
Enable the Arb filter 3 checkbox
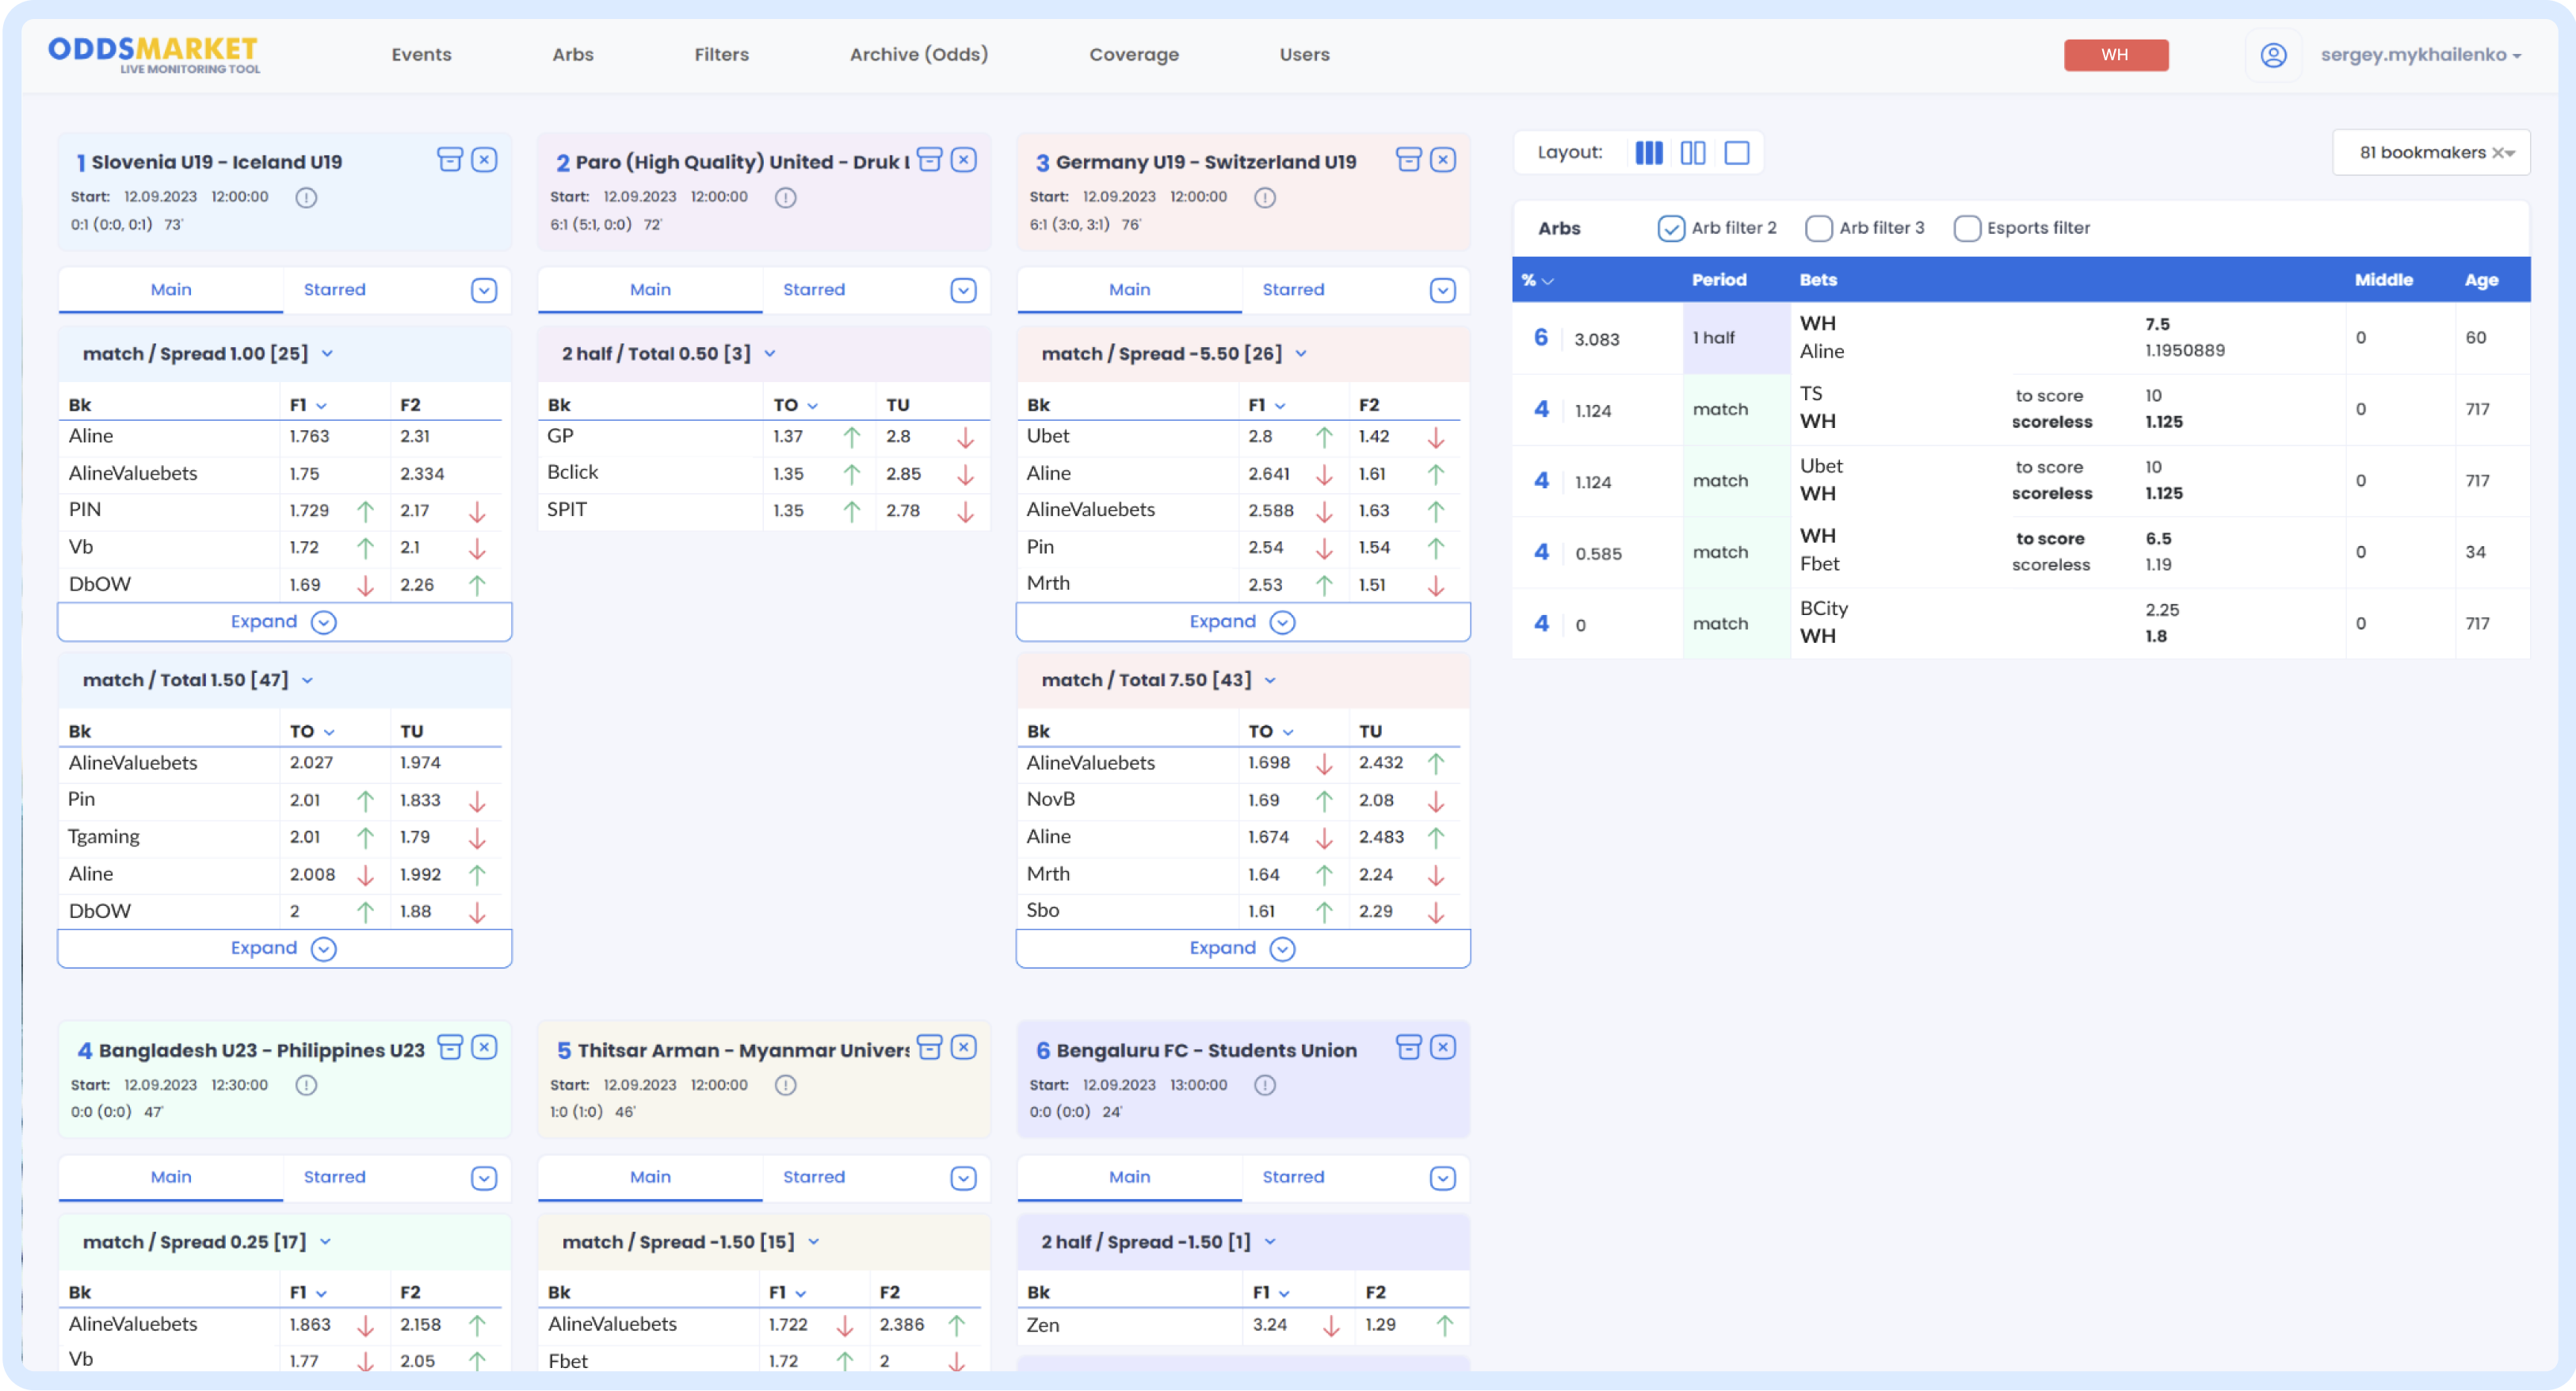point(1818,228)
